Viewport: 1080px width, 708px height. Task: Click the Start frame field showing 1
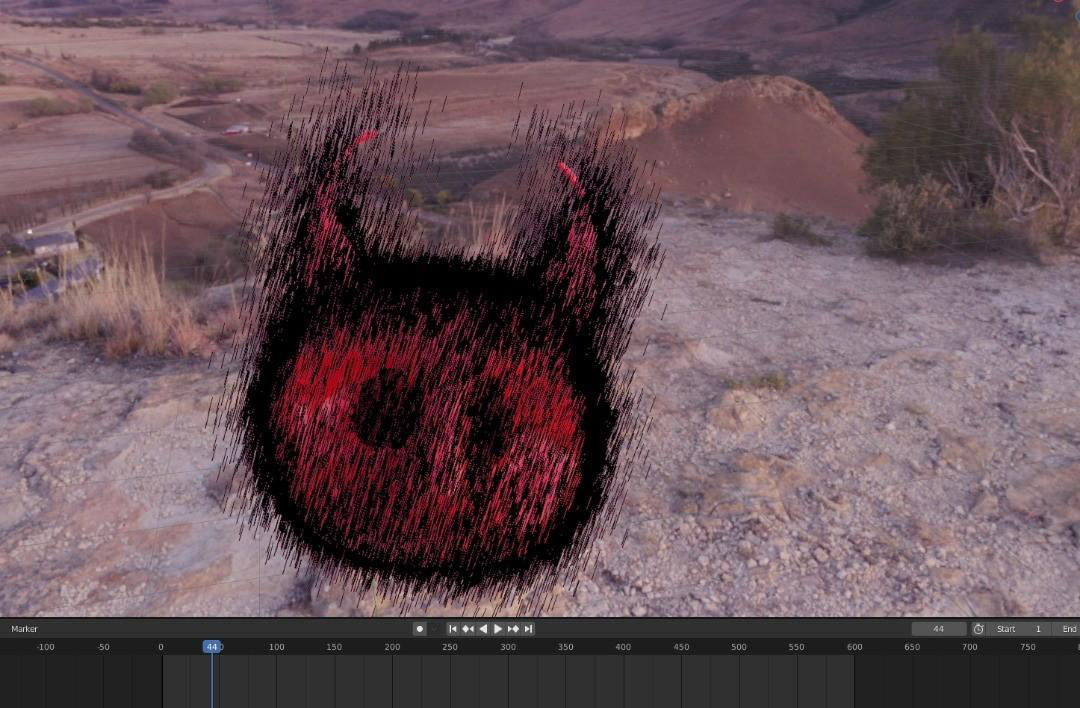pos(1019,629)
